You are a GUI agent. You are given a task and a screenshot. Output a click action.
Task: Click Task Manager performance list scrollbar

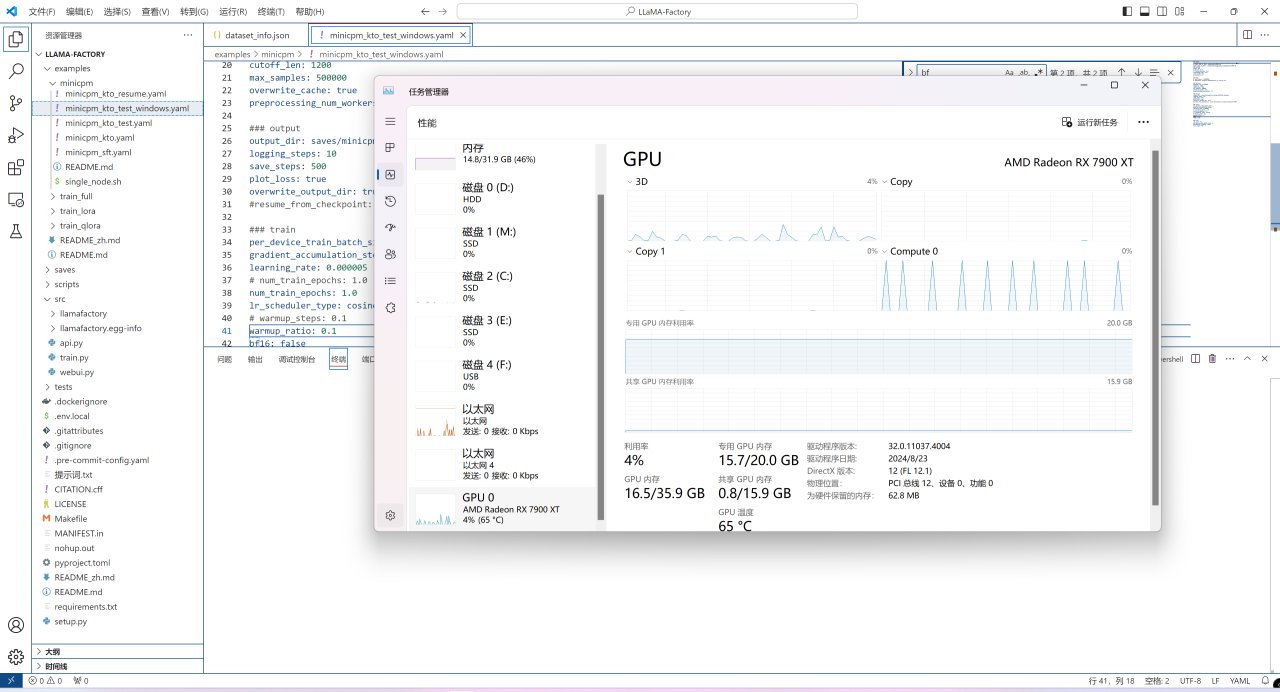[x=601, y=356]
